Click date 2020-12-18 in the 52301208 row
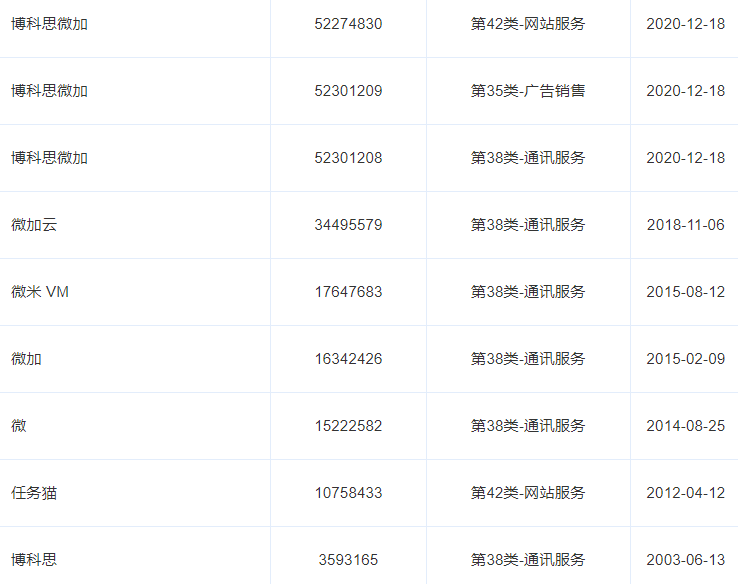Viewport: 738px width, 584px height. pyautogui.click(x=686, y=158)
